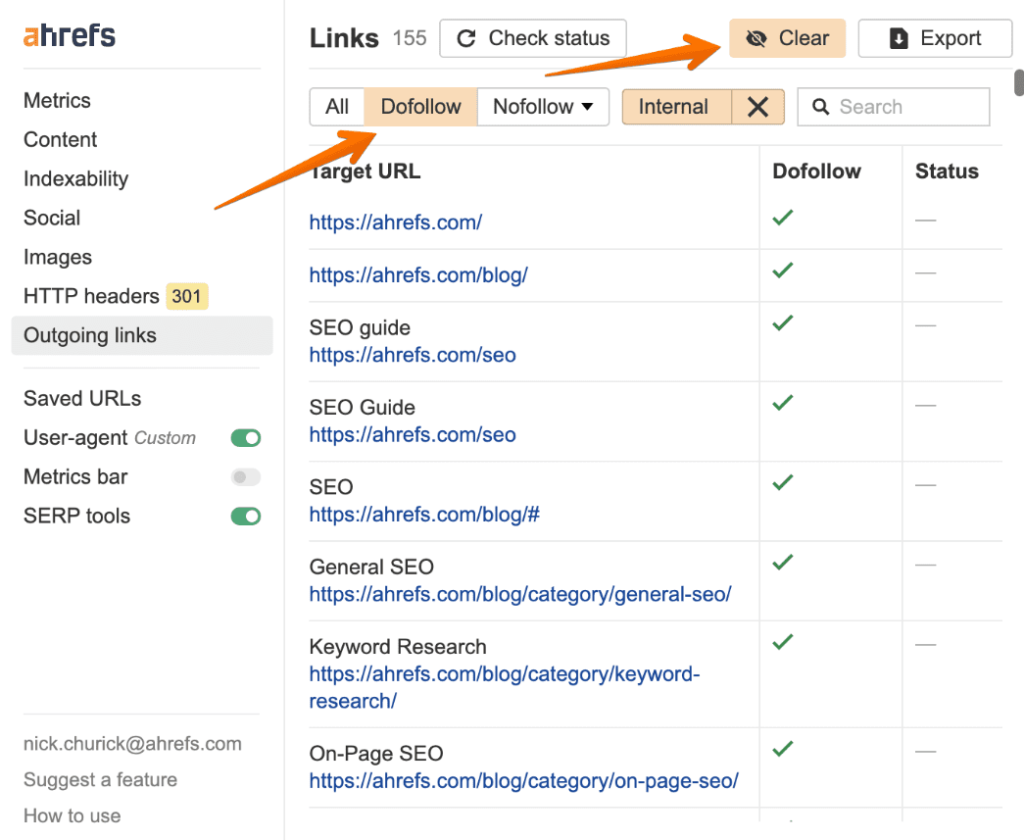The image size is (1024, 840).
Task: Select the Dofollow filter tab
Action: click(x=421, y=106)
